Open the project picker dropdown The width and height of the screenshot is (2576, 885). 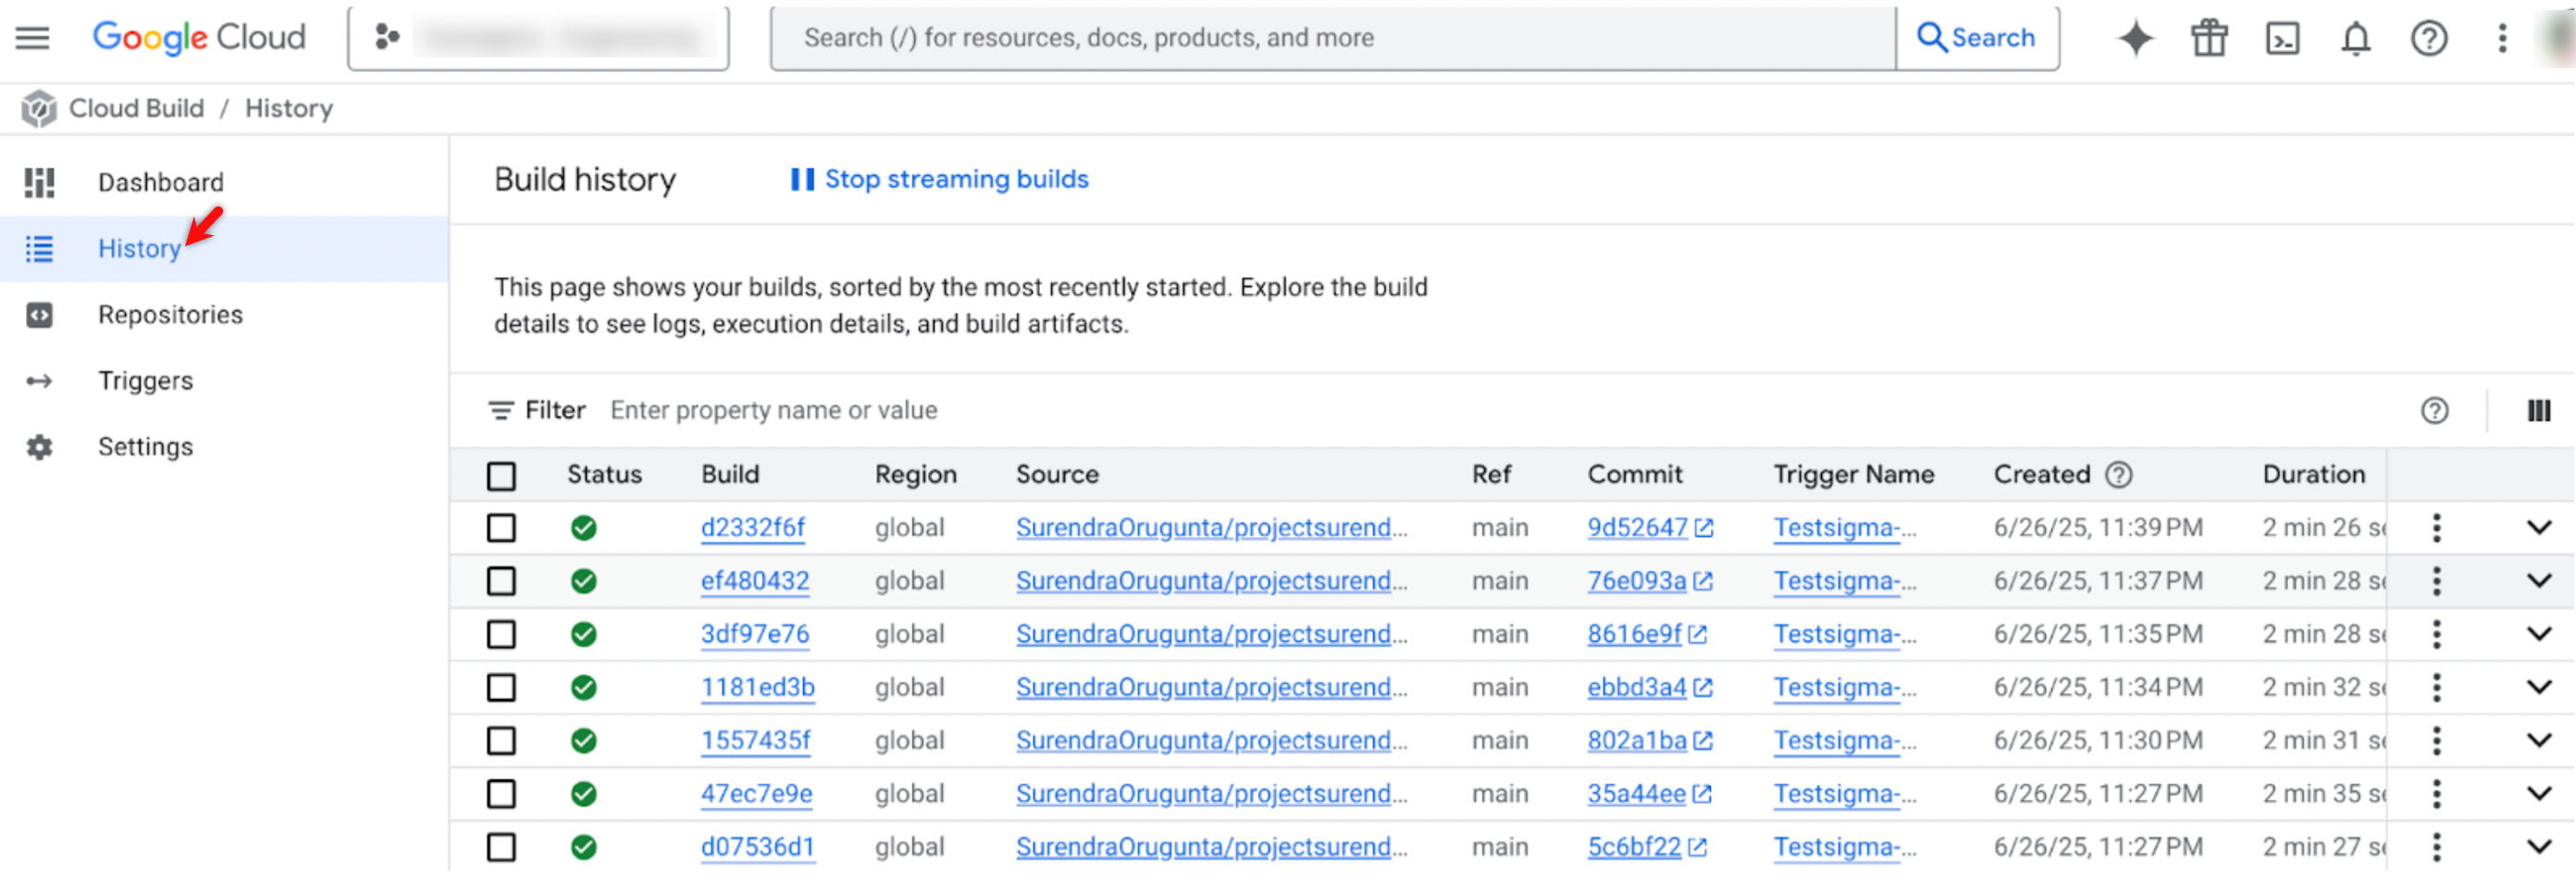[538, 38]
